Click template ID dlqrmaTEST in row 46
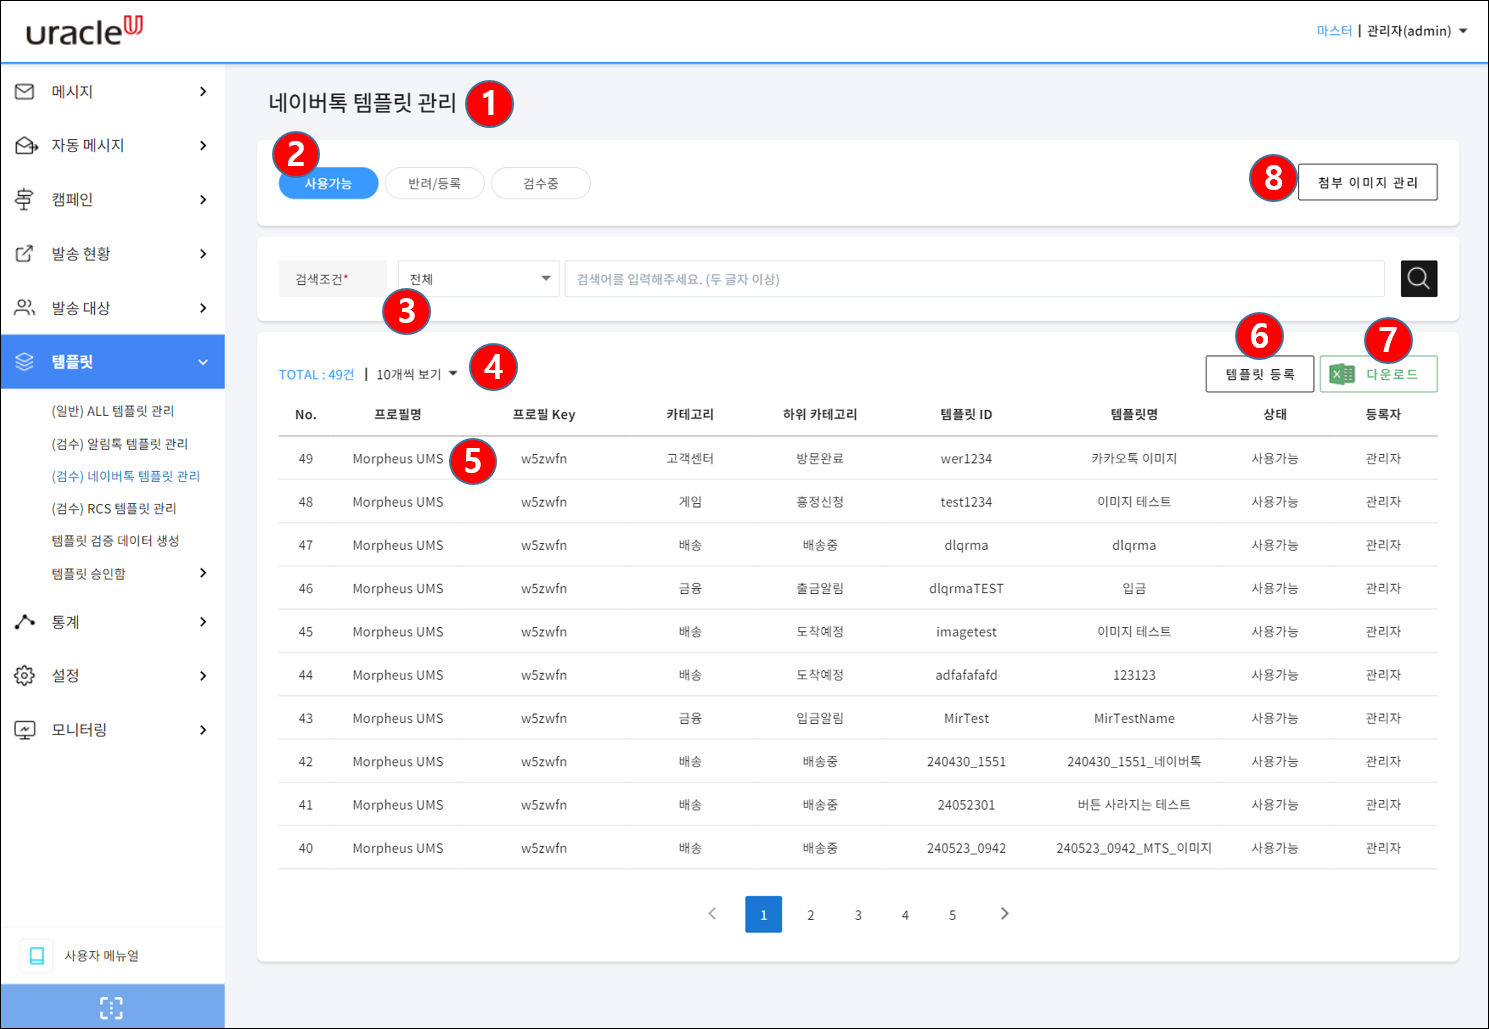Viewport: 1489px width, 1029px height. pos(966,589)
